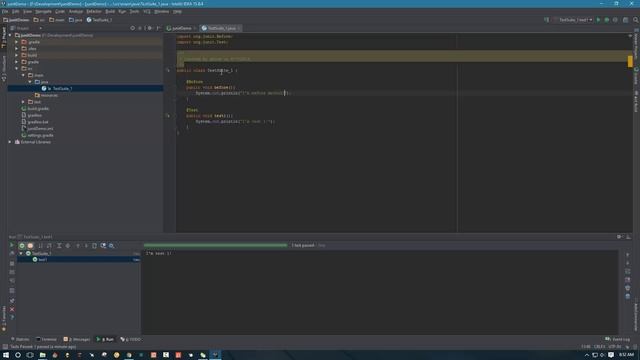
Task: Click the Windows taskbar clock
Action: coord(626,355)
